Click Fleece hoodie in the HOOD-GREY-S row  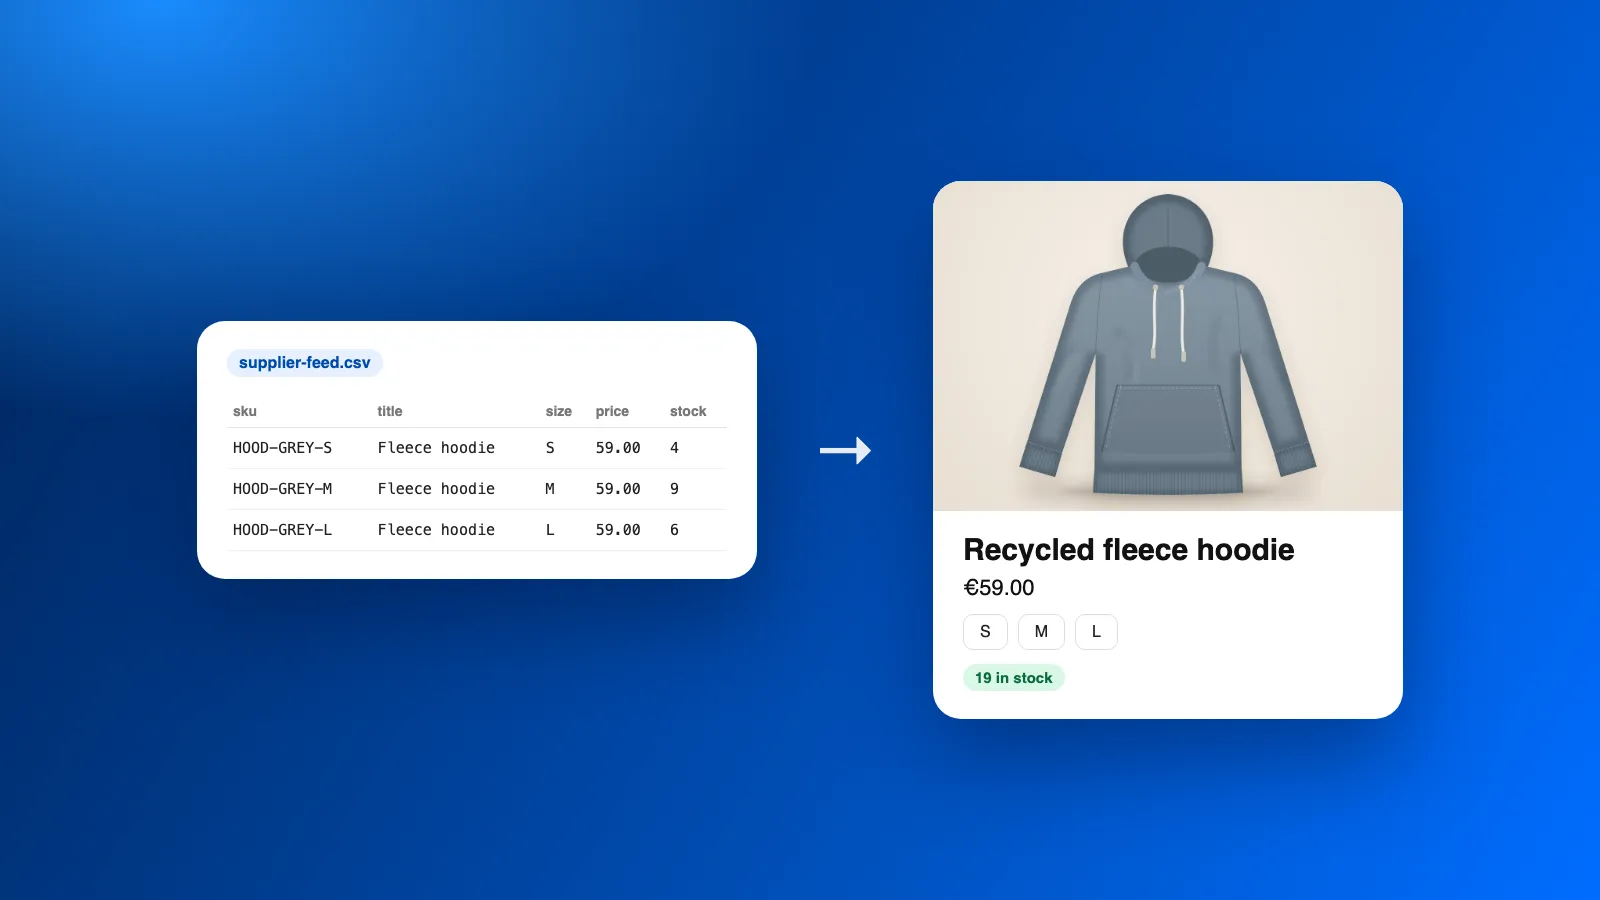pos(436,448)
